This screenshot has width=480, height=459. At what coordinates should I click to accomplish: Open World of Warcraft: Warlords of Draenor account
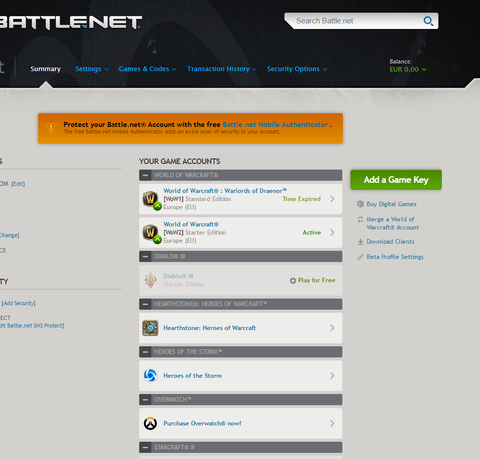[x=225, y=191]
